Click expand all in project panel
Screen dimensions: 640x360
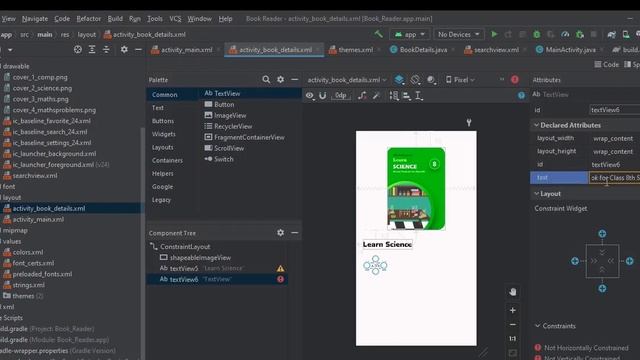pos(92,49)
